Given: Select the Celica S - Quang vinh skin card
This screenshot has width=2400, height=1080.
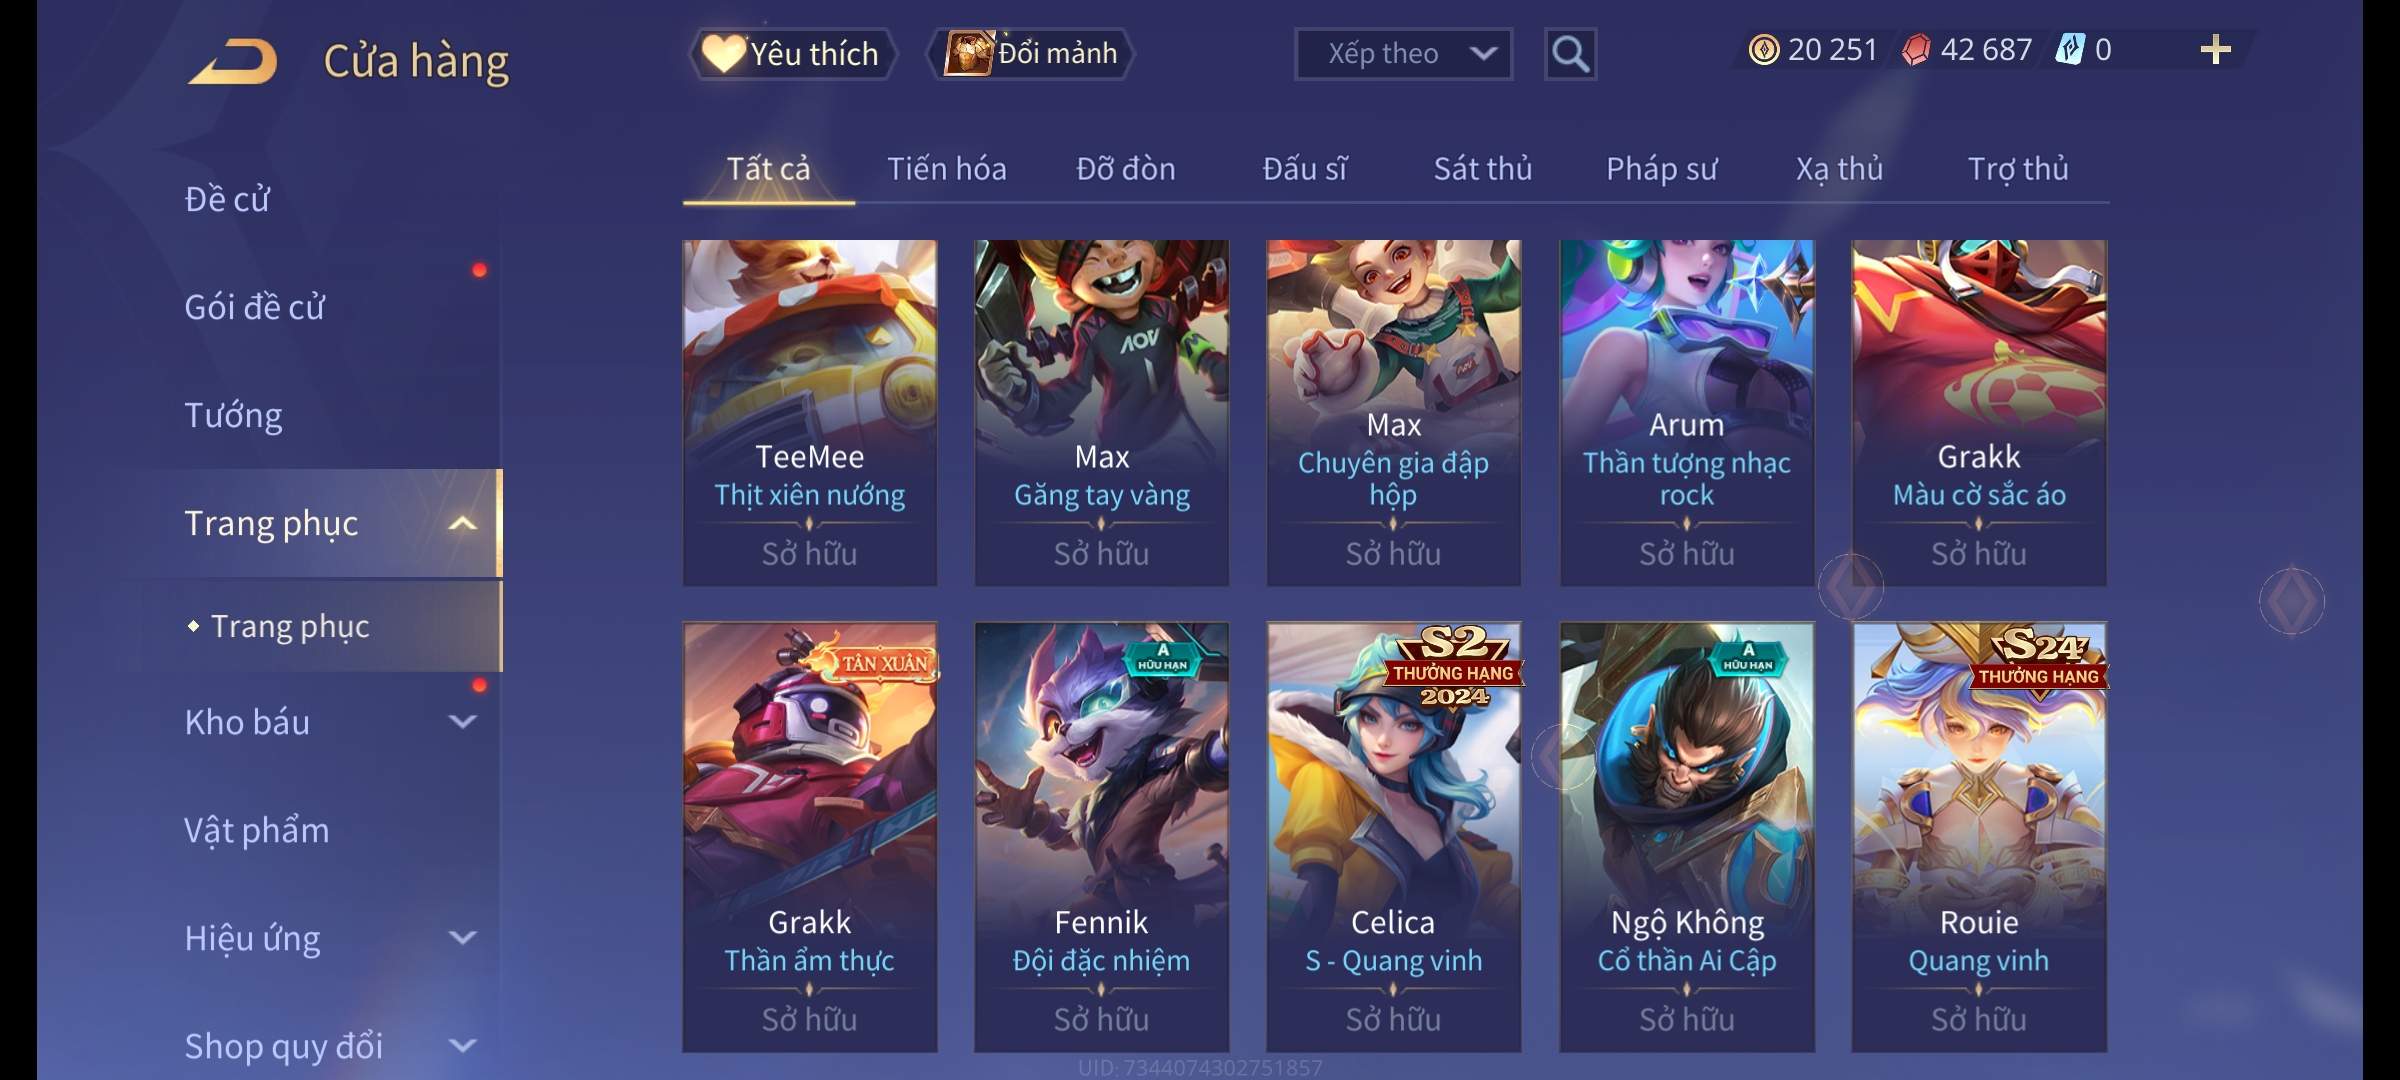Looking at the screenshot, I should [x=1394, y=837].
